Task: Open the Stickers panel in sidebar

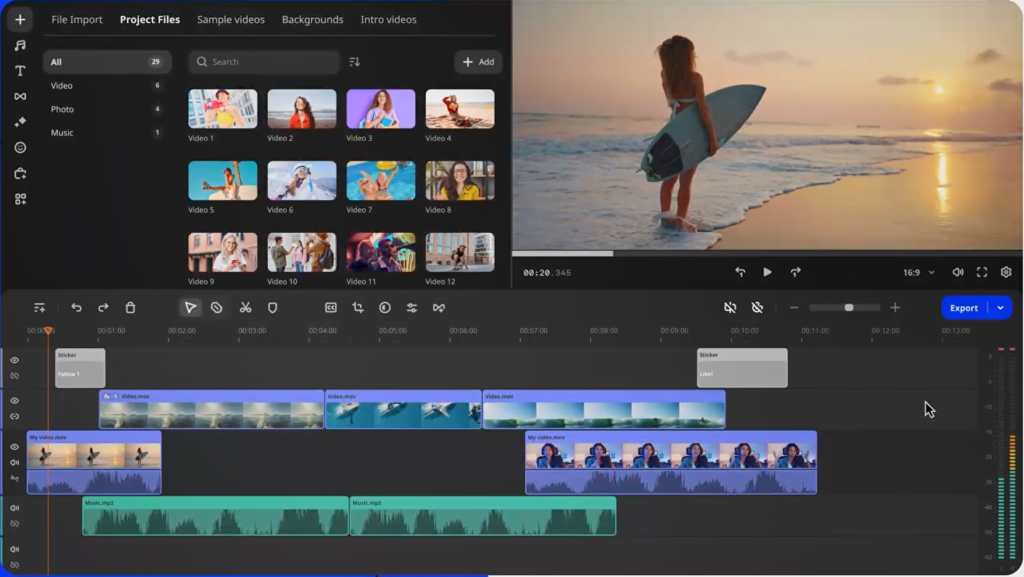Action: (x=18, y=145)
